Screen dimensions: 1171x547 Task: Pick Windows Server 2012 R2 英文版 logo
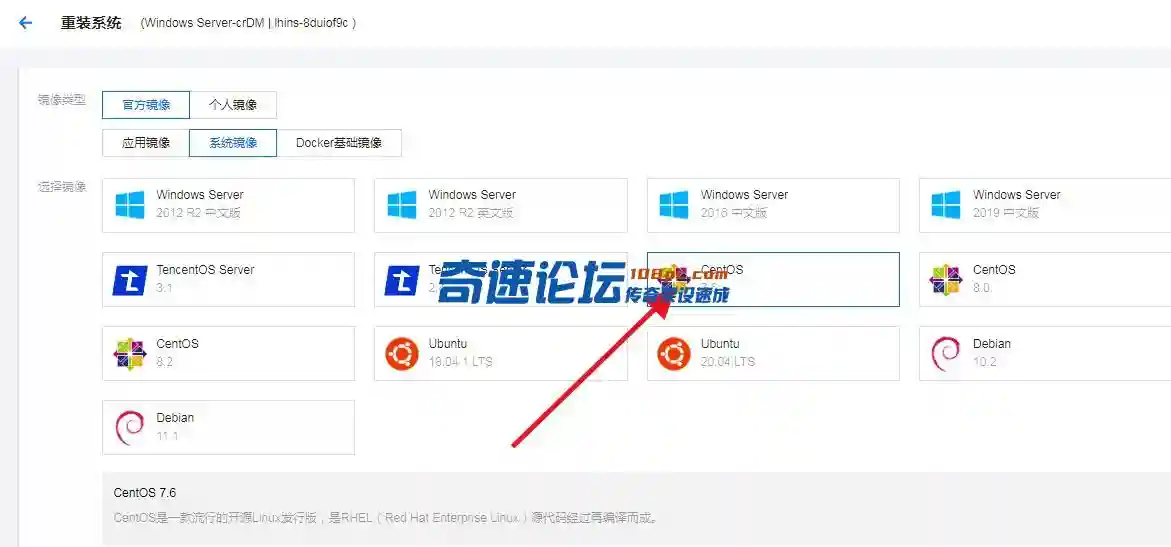(x=402, y=205)
